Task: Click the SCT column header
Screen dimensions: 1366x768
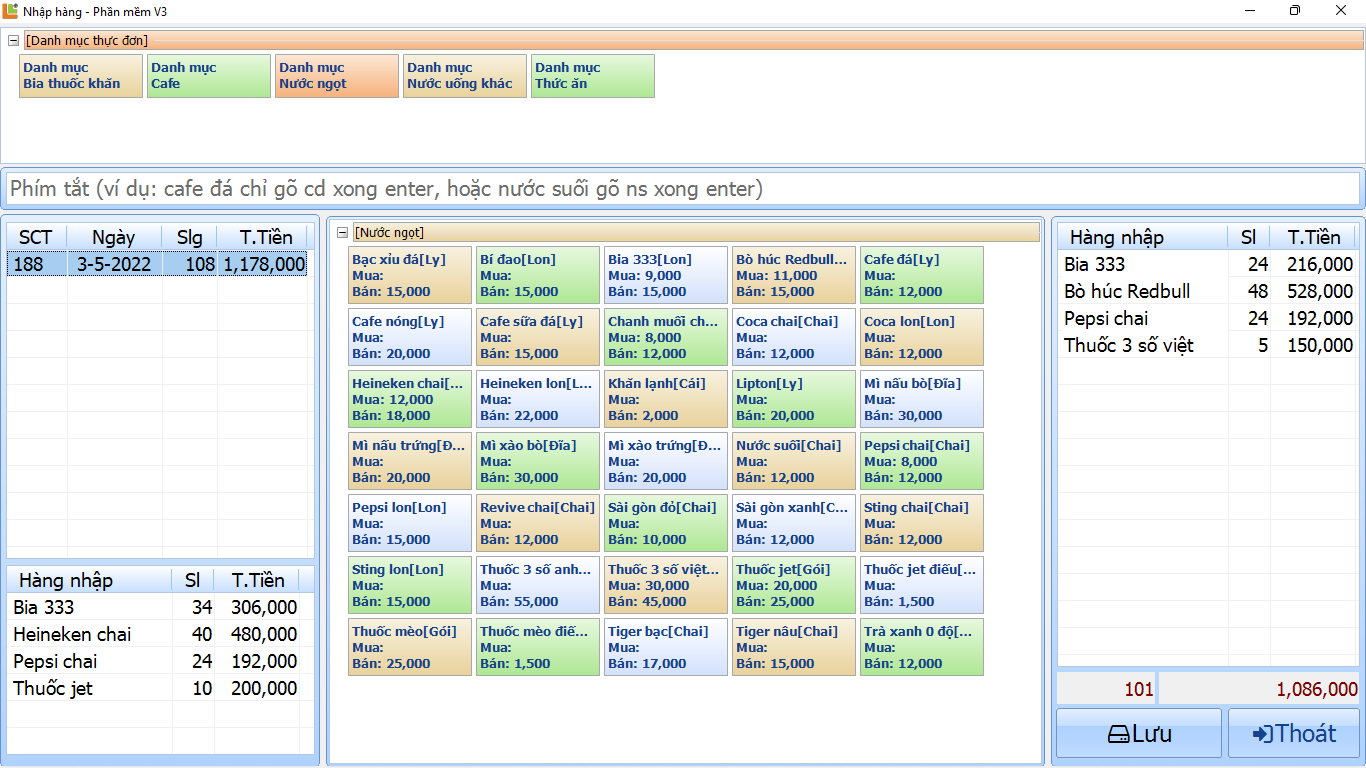Action: pyautogui.click(x=37, y=237)
